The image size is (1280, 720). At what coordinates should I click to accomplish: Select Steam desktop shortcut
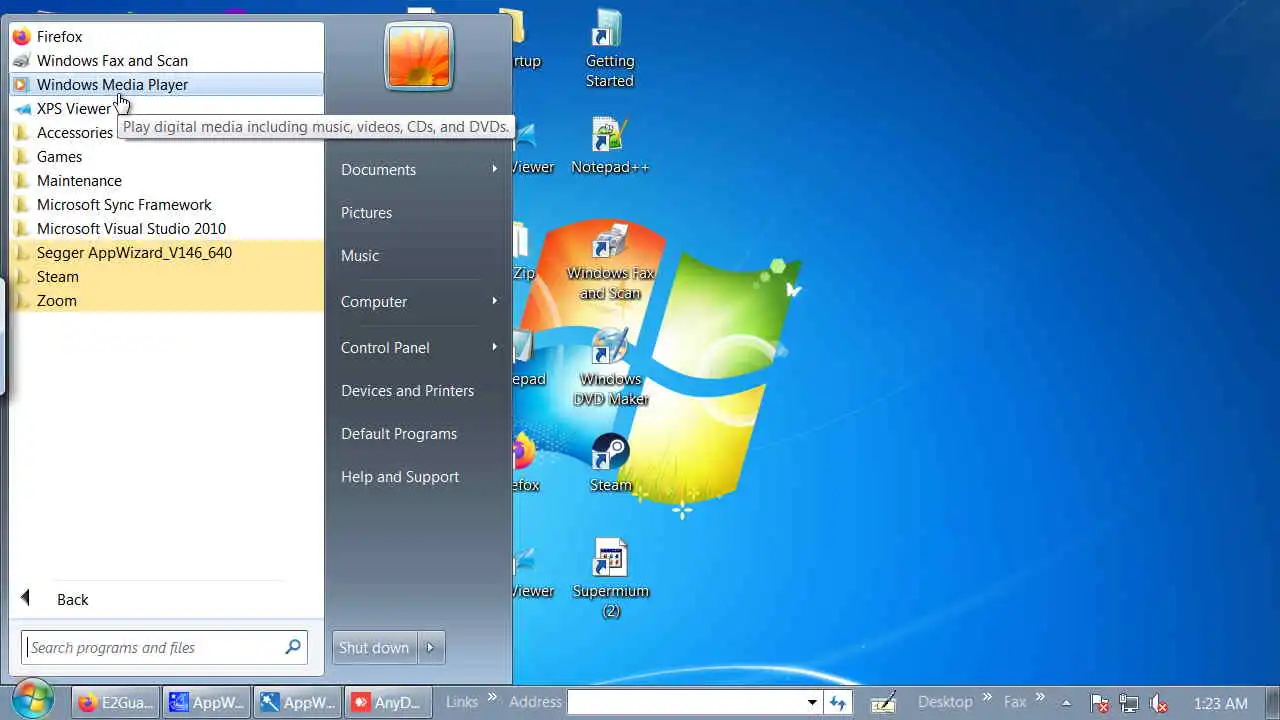pyautogui.click(x=610, y=463)
